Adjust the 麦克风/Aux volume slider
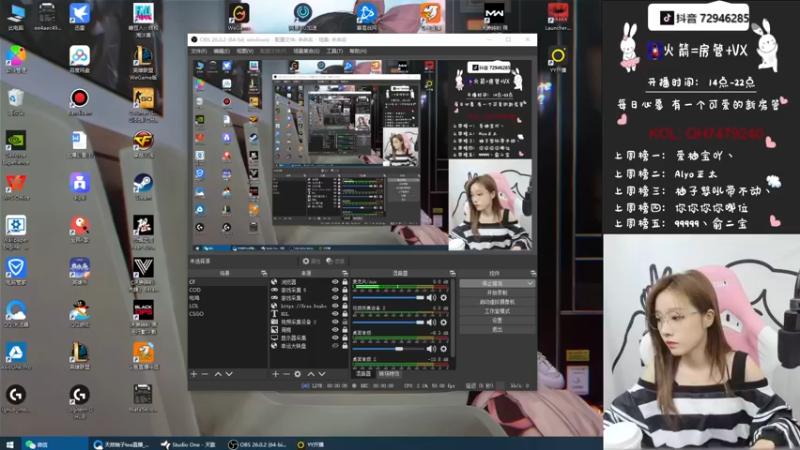This screenshot has width=800, height=450. point(389,297)
